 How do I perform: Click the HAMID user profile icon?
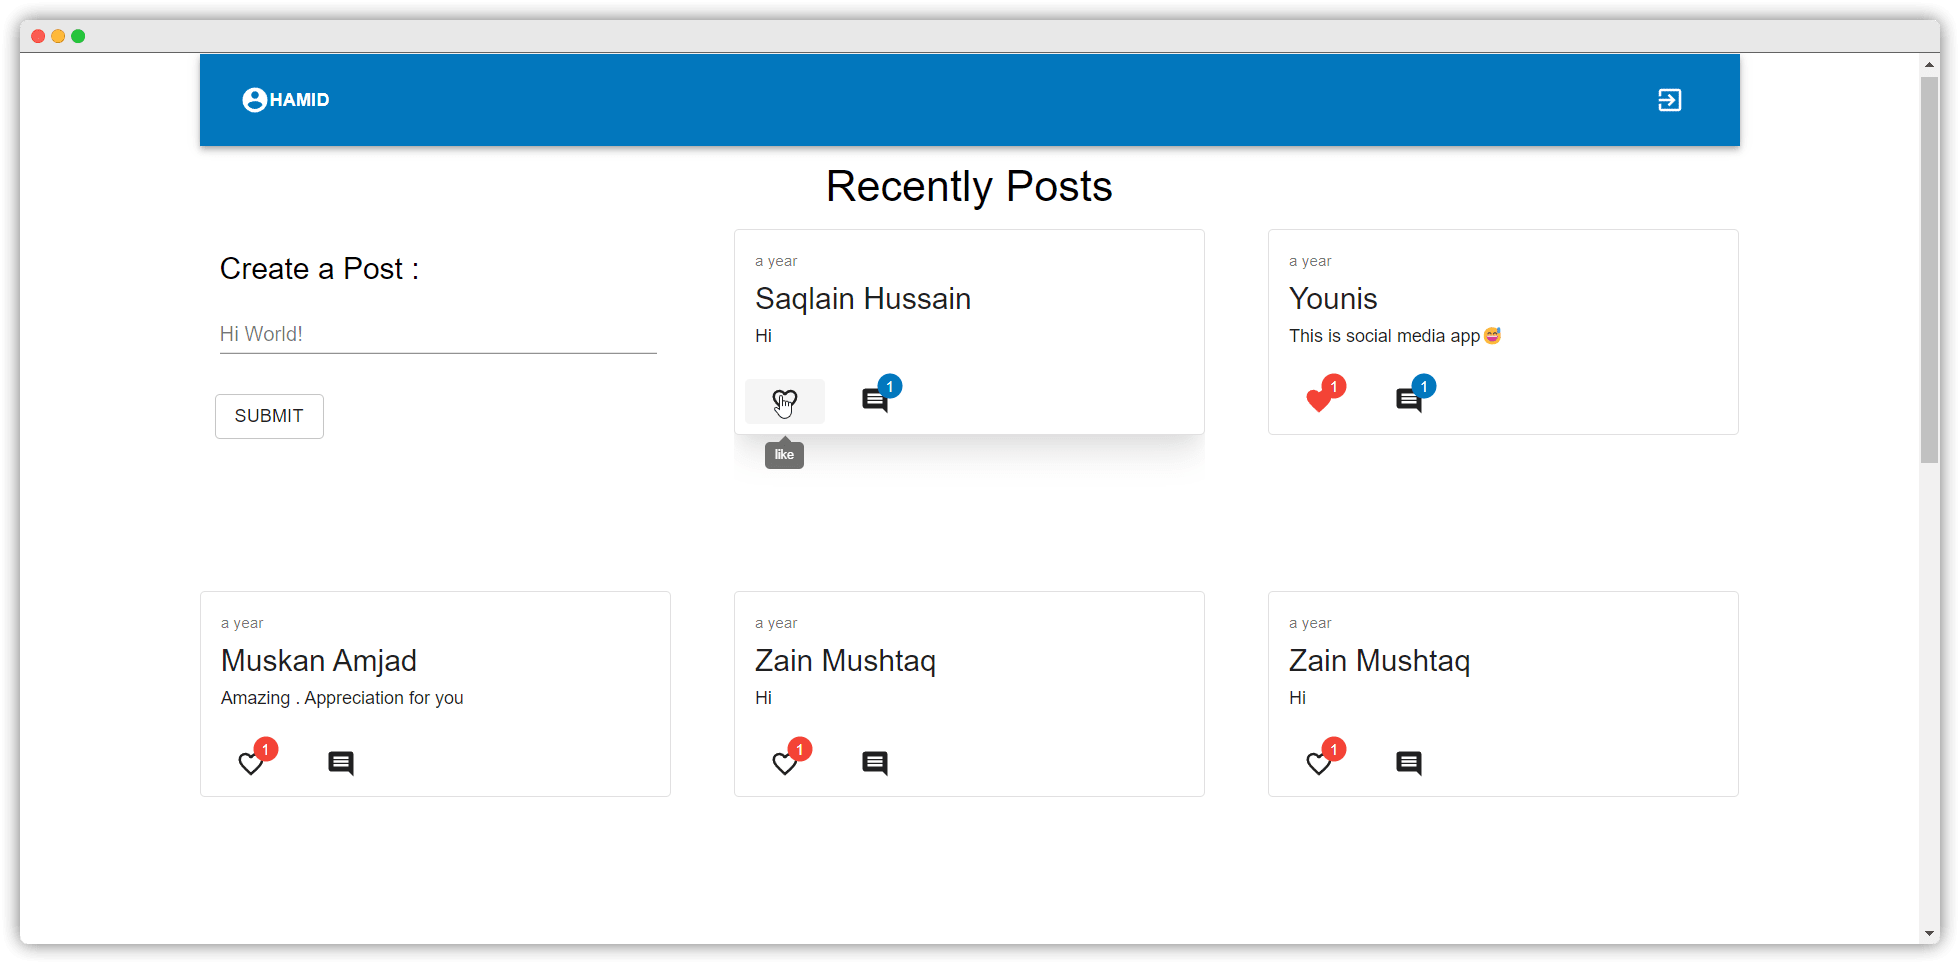[x=254, y=100]
